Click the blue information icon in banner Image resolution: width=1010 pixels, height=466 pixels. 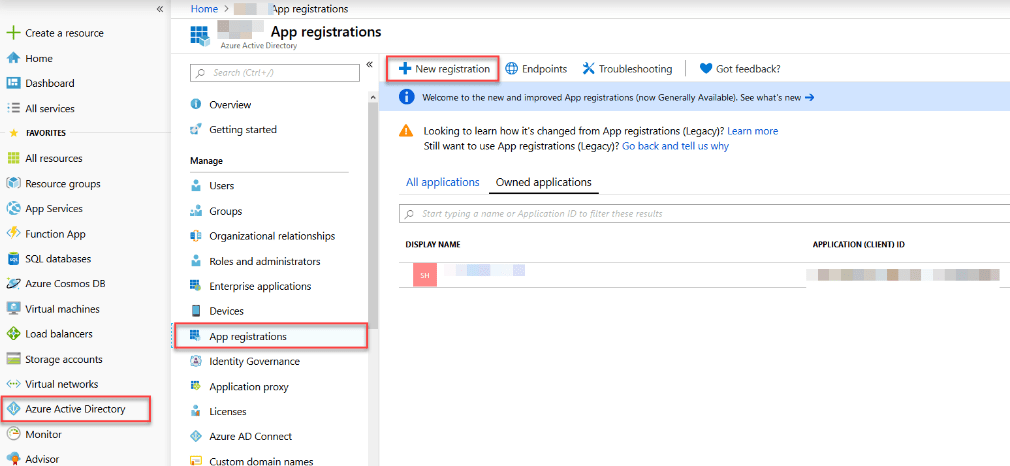pyautogui.click(x=406, y=97)
